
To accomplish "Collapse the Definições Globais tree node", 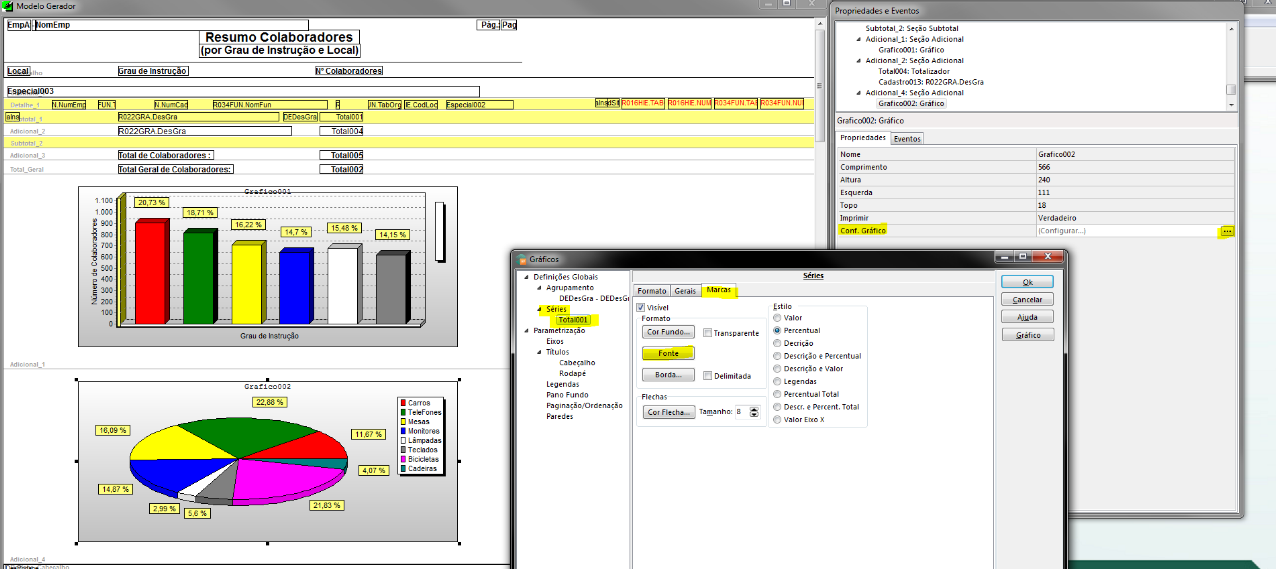I will [x=527, y=276].
